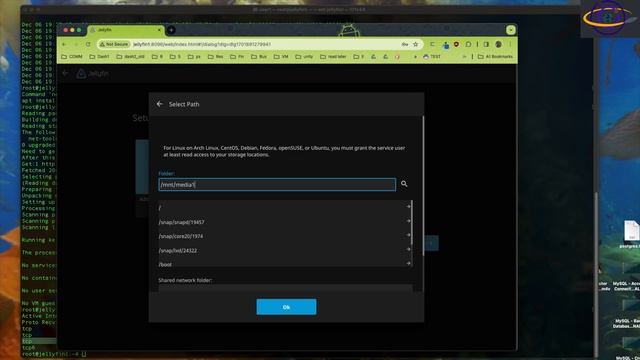Click the Jellyfin page header back arrow
Viewport: 640px width, 360px height.
65,73
